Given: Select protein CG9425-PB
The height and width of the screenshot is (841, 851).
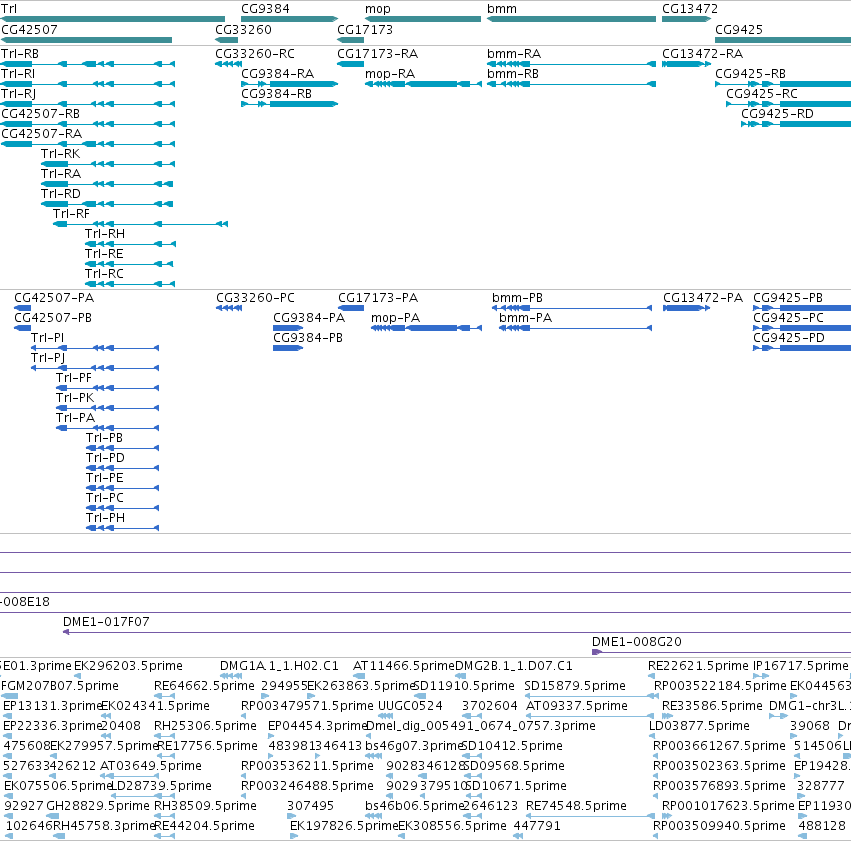Looking at the screenshot, I should [802, 308].
